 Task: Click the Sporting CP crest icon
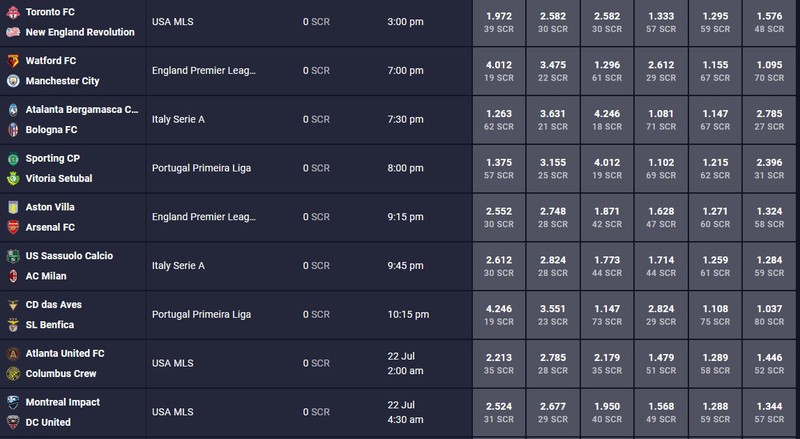click(x=13, y=158)
